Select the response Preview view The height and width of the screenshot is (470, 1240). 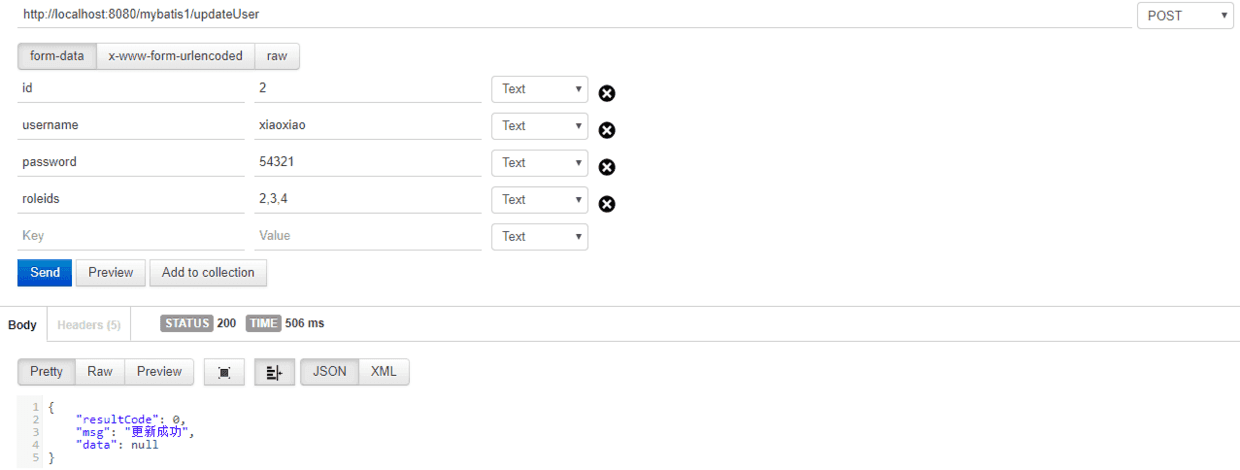(x=160, y=372)
